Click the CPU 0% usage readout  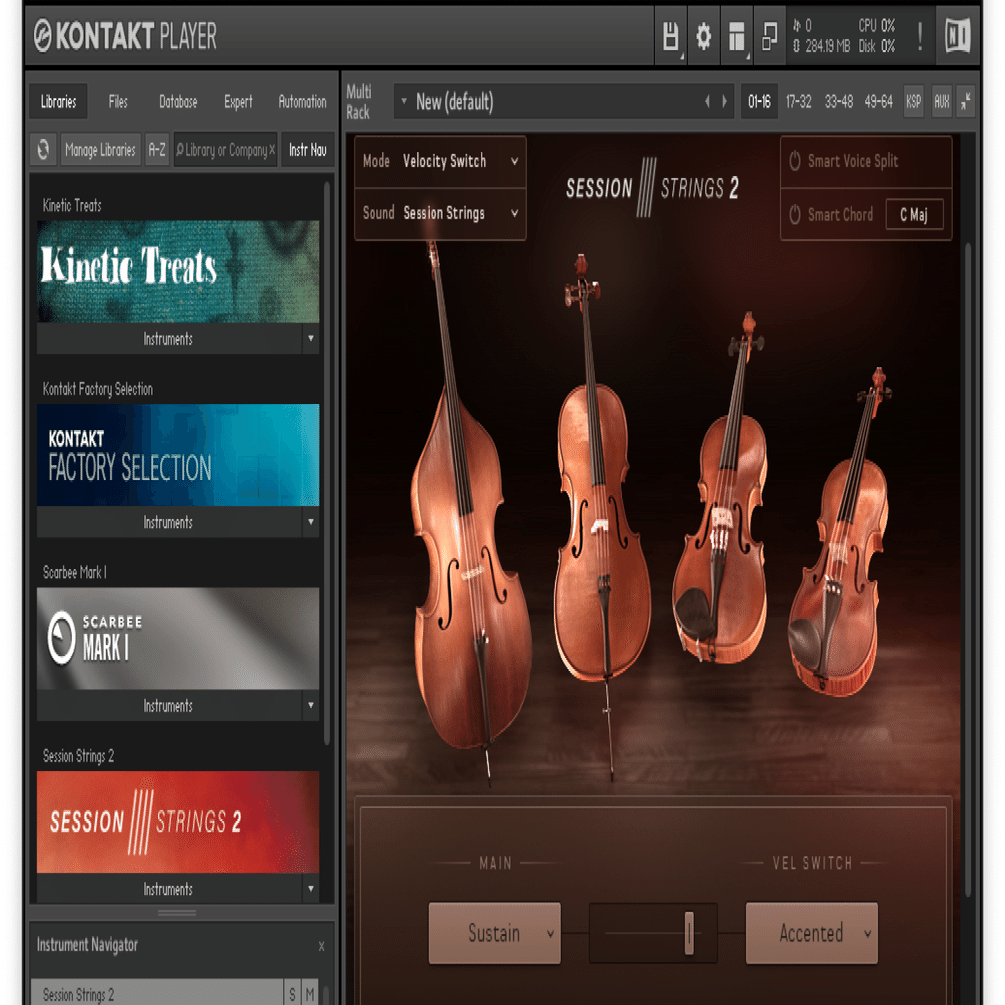tap(877, 26)
